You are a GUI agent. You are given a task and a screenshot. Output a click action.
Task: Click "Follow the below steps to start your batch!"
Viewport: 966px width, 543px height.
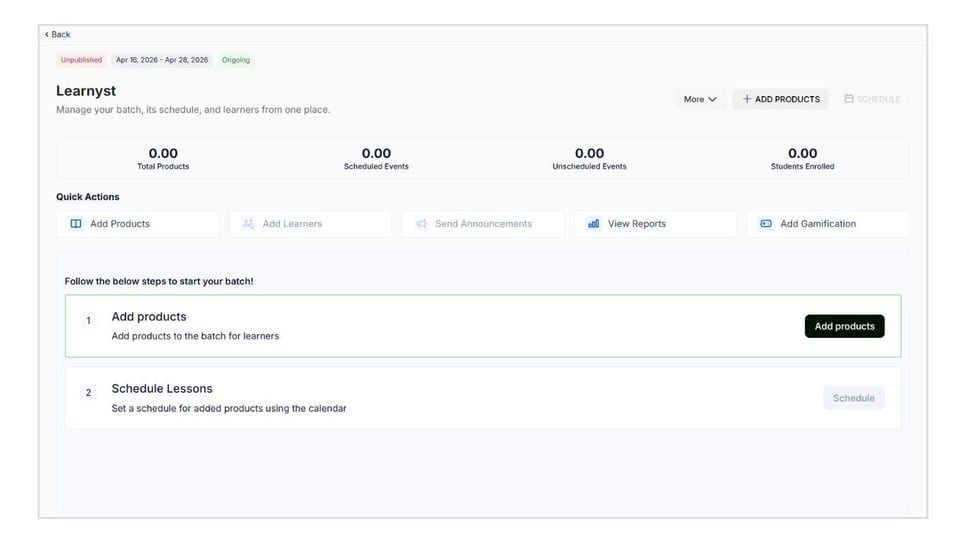click(159, 282)
